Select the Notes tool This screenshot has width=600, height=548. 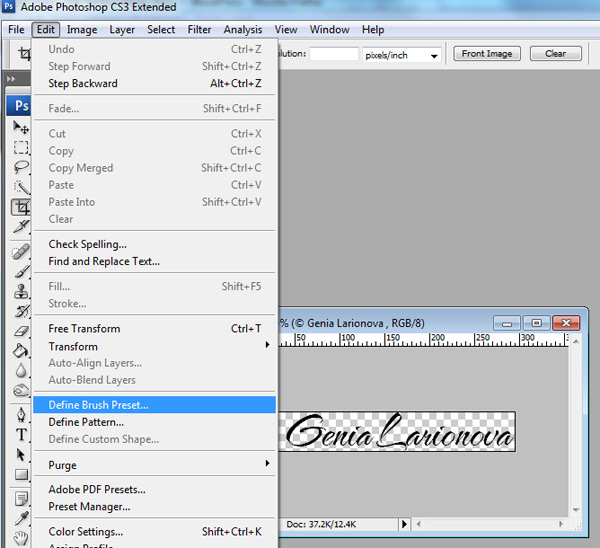pyautogui.click(x=21, y=499)
